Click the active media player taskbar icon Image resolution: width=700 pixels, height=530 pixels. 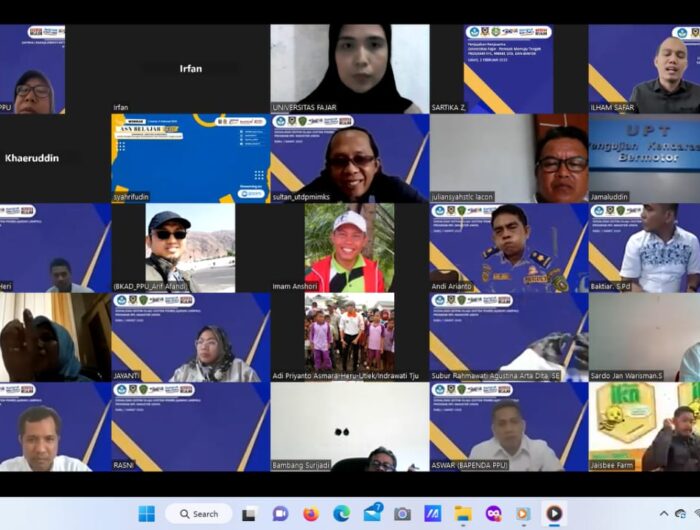click(x=554, y=514)
